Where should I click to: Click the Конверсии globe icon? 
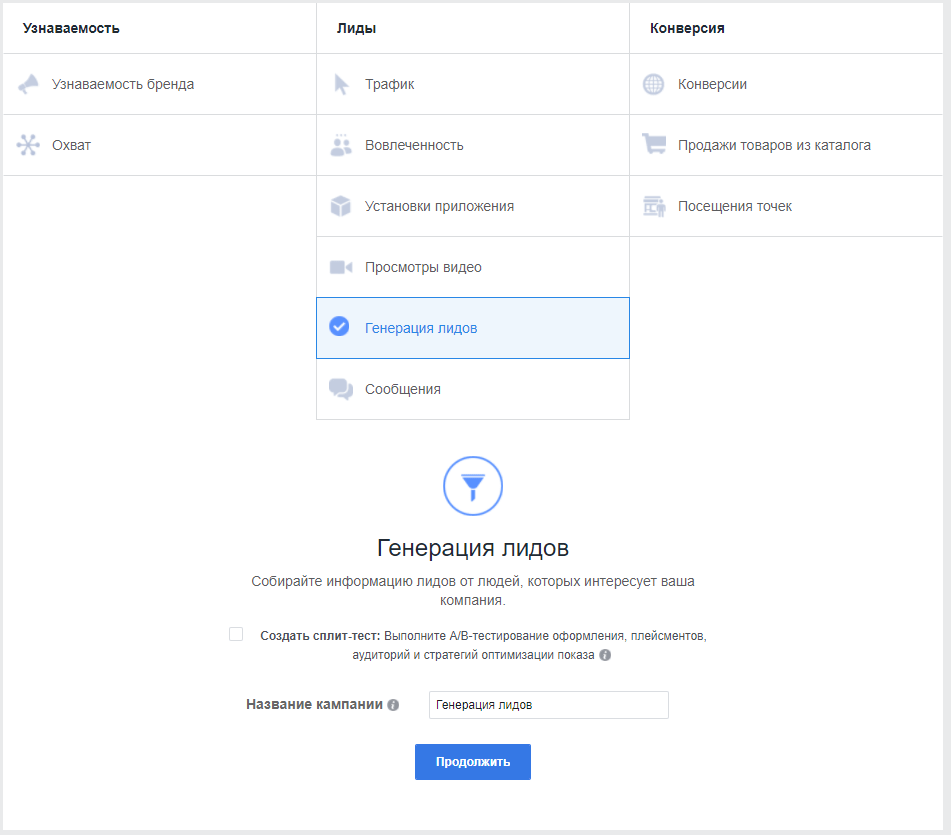(x=654, y=83)
